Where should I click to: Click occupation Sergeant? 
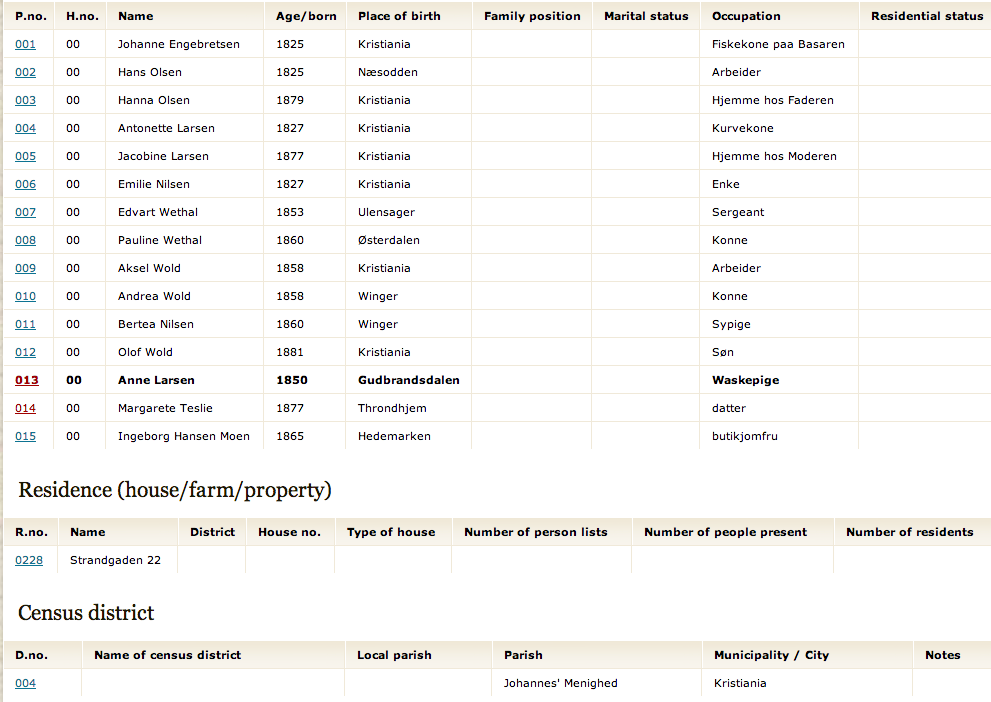pos(738,212)
